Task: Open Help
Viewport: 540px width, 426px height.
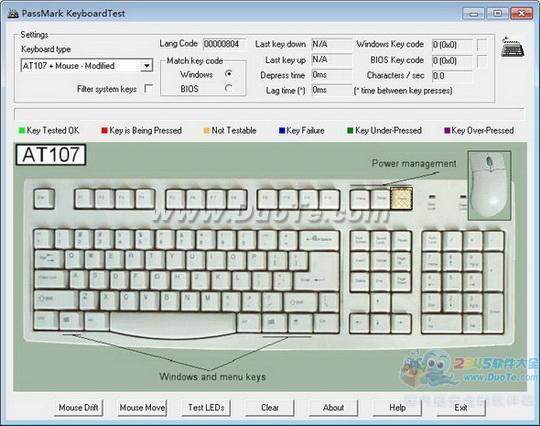Action: 397,408
